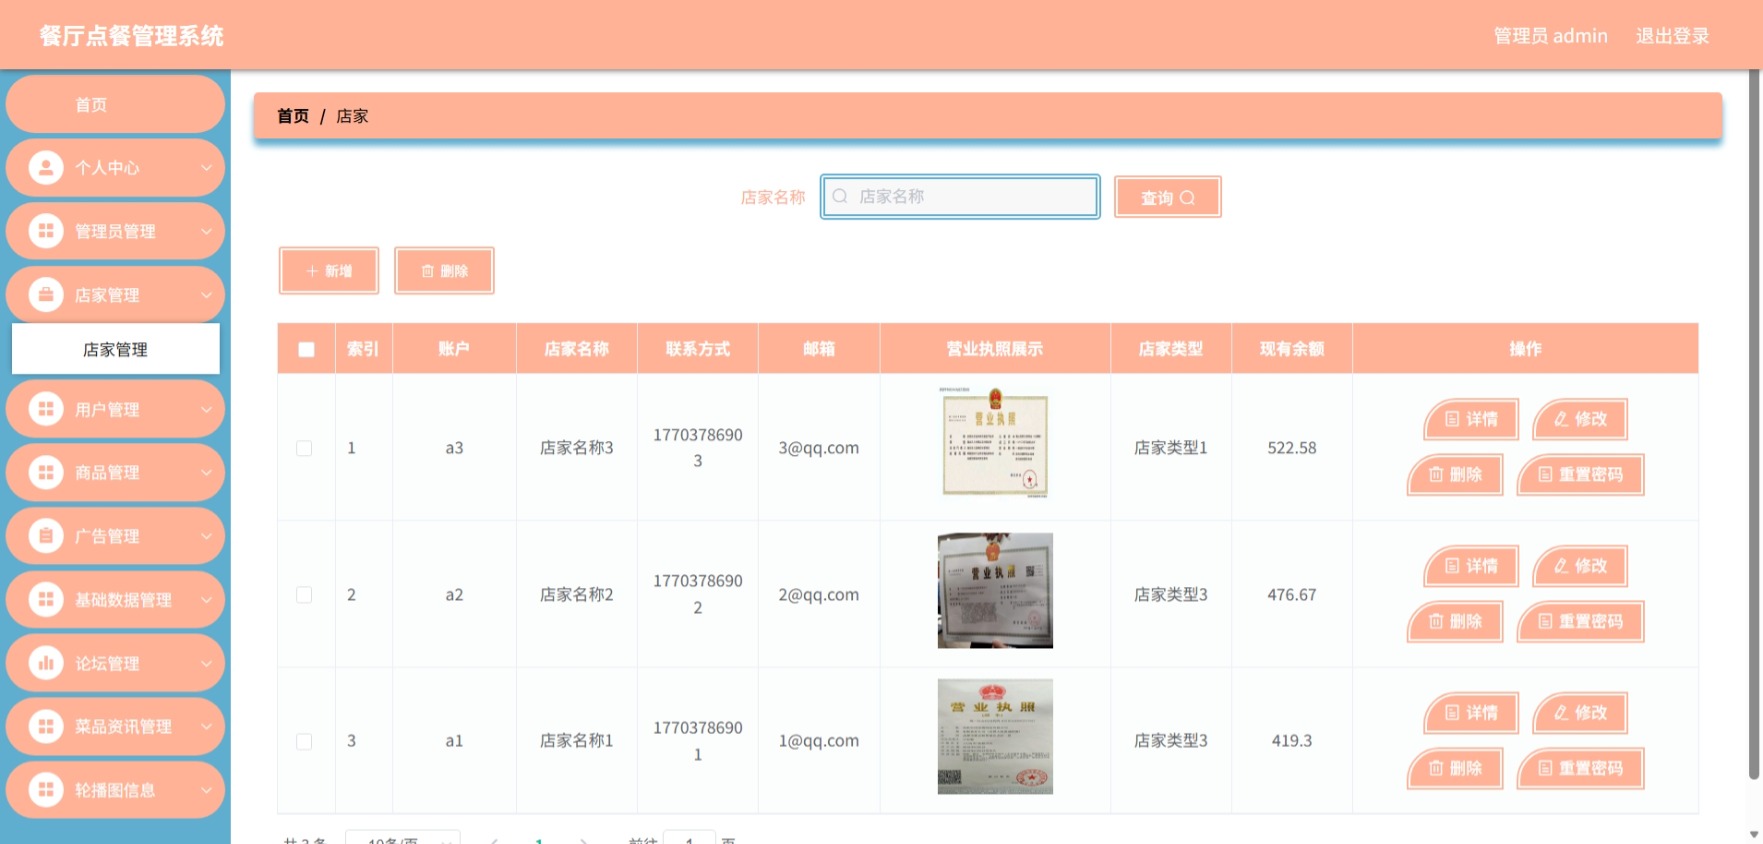Click the 论坛管理 bar chart icon

[45, 663]
